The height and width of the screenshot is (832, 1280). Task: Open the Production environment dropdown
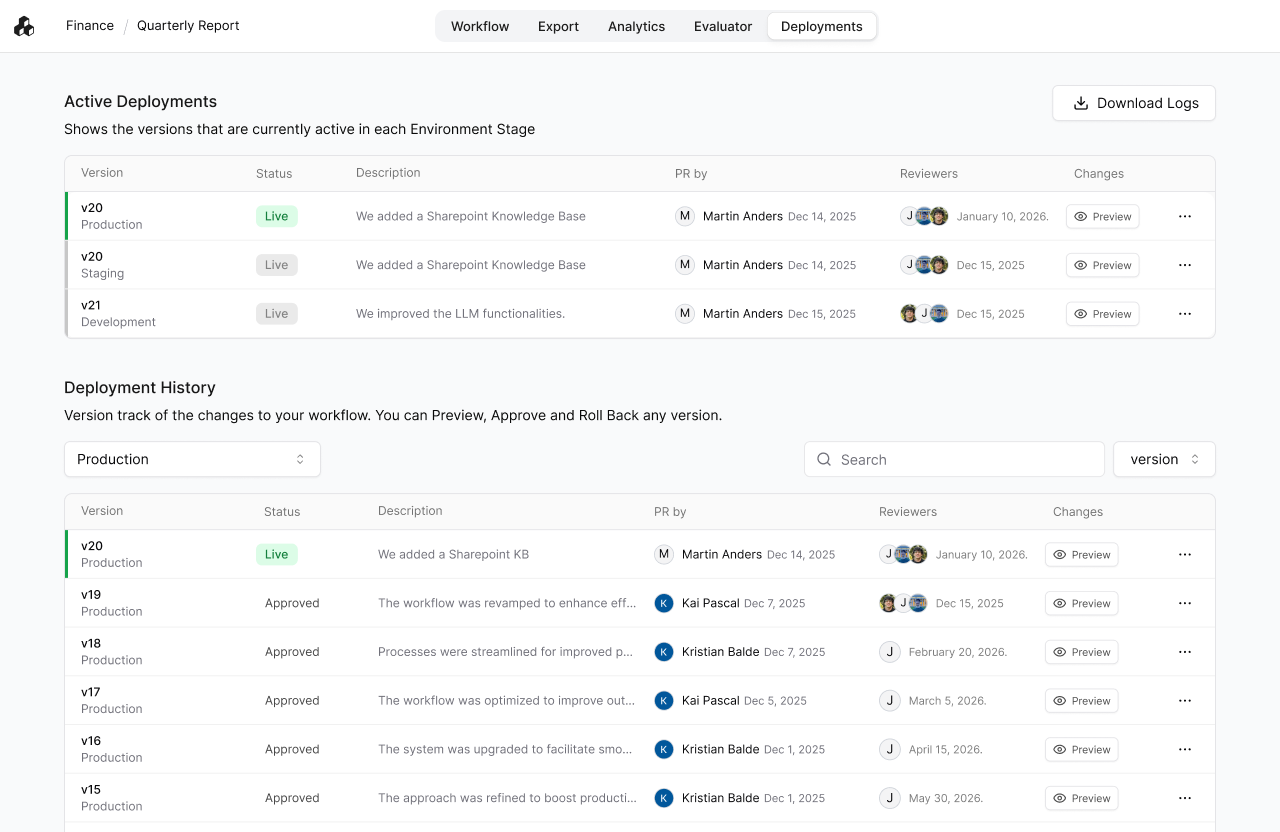(x=192, y=459)
